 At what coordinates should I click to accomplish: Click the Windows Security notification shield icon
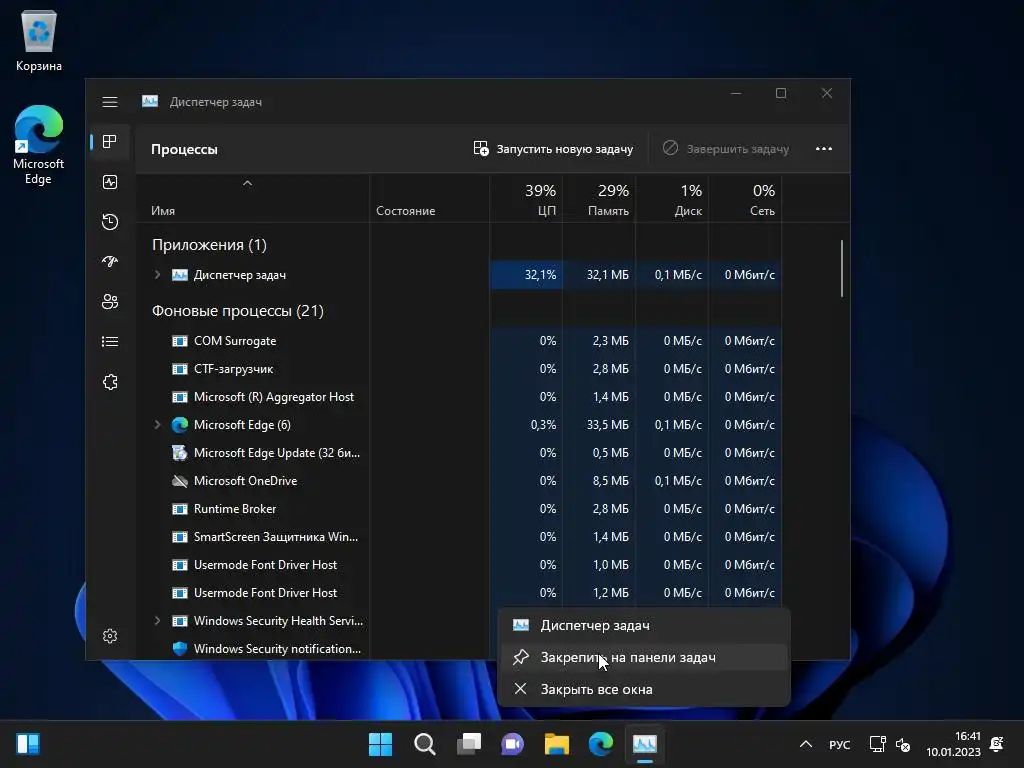[x=180, y=648]
